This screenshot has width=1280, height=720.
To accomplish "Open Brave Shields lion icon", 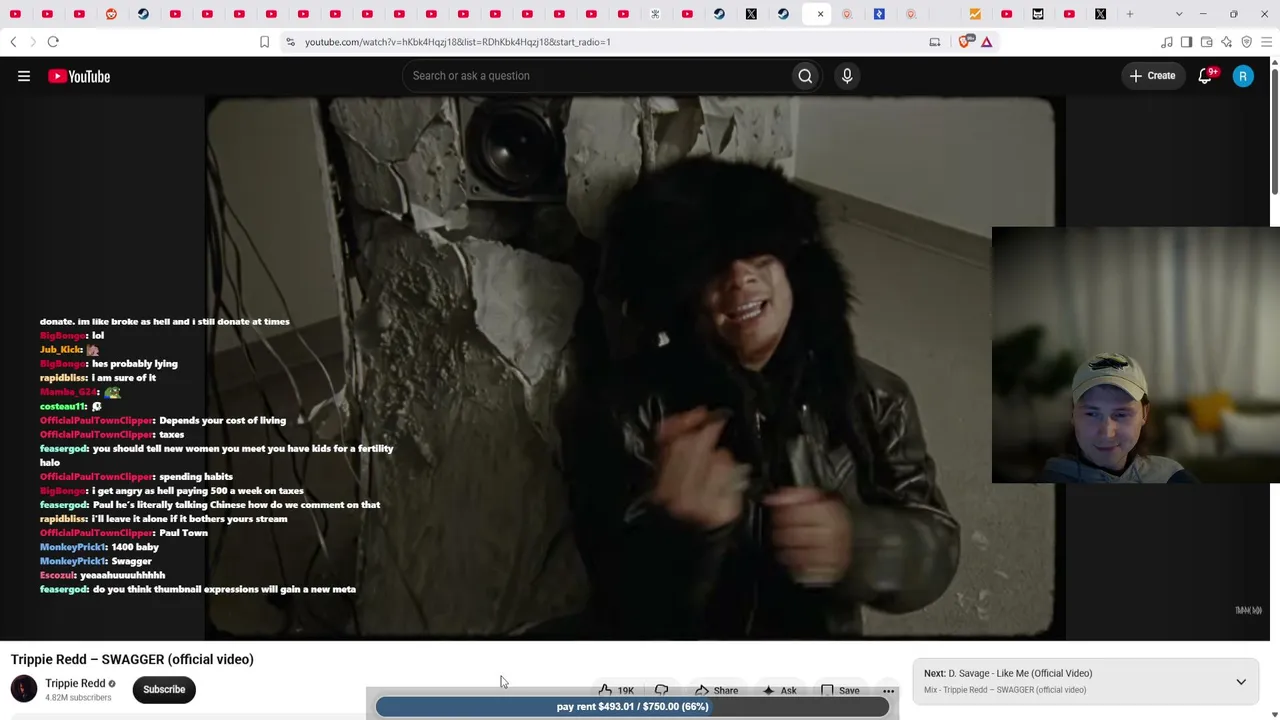I will (966, 42).
